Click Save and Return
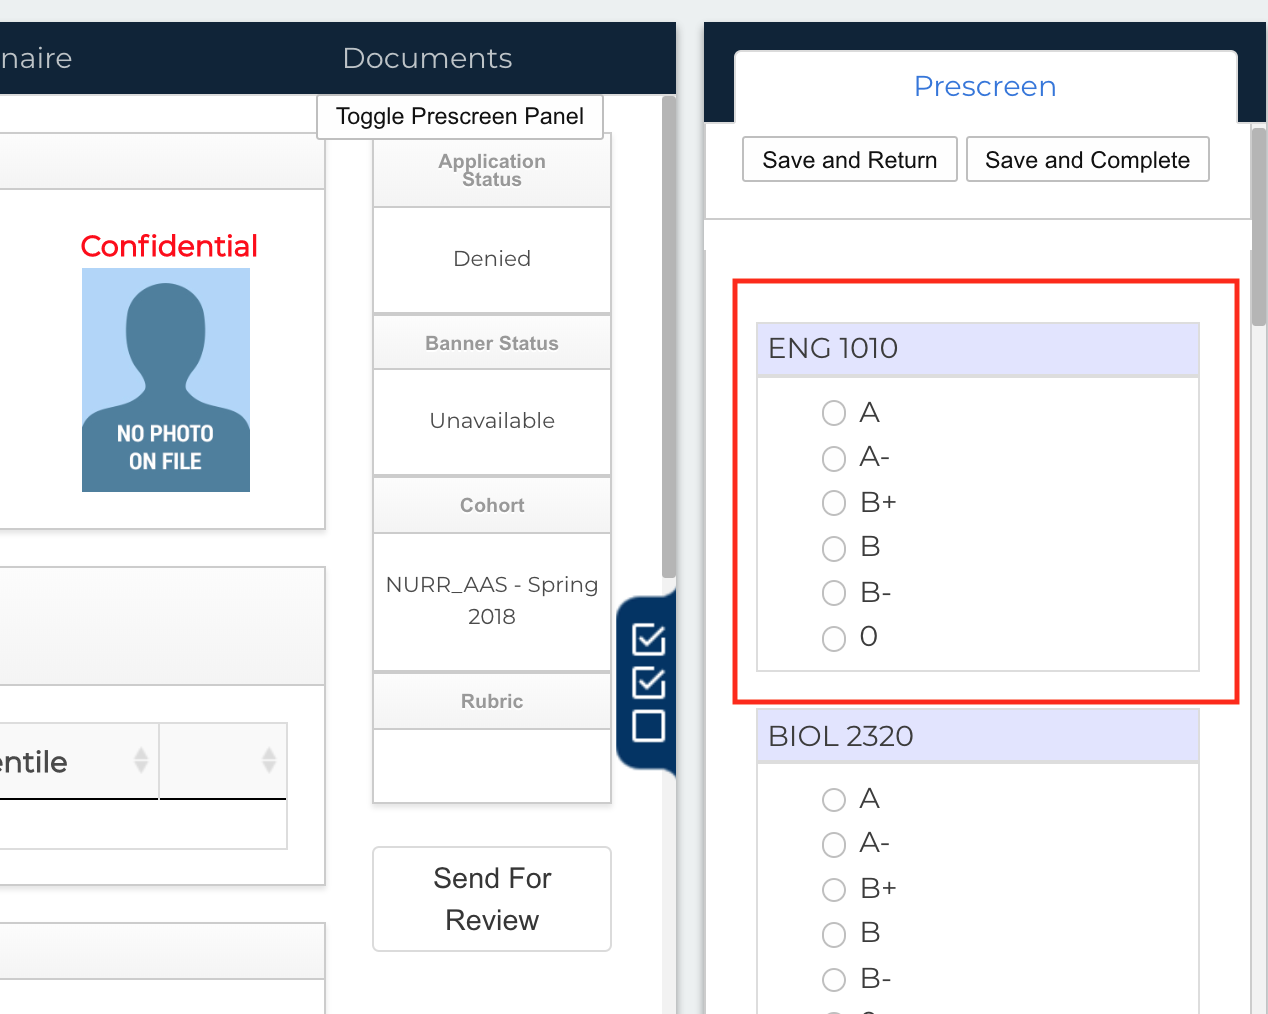The height and width of the screenshot is (1014, 1268). tap(850, 160)
